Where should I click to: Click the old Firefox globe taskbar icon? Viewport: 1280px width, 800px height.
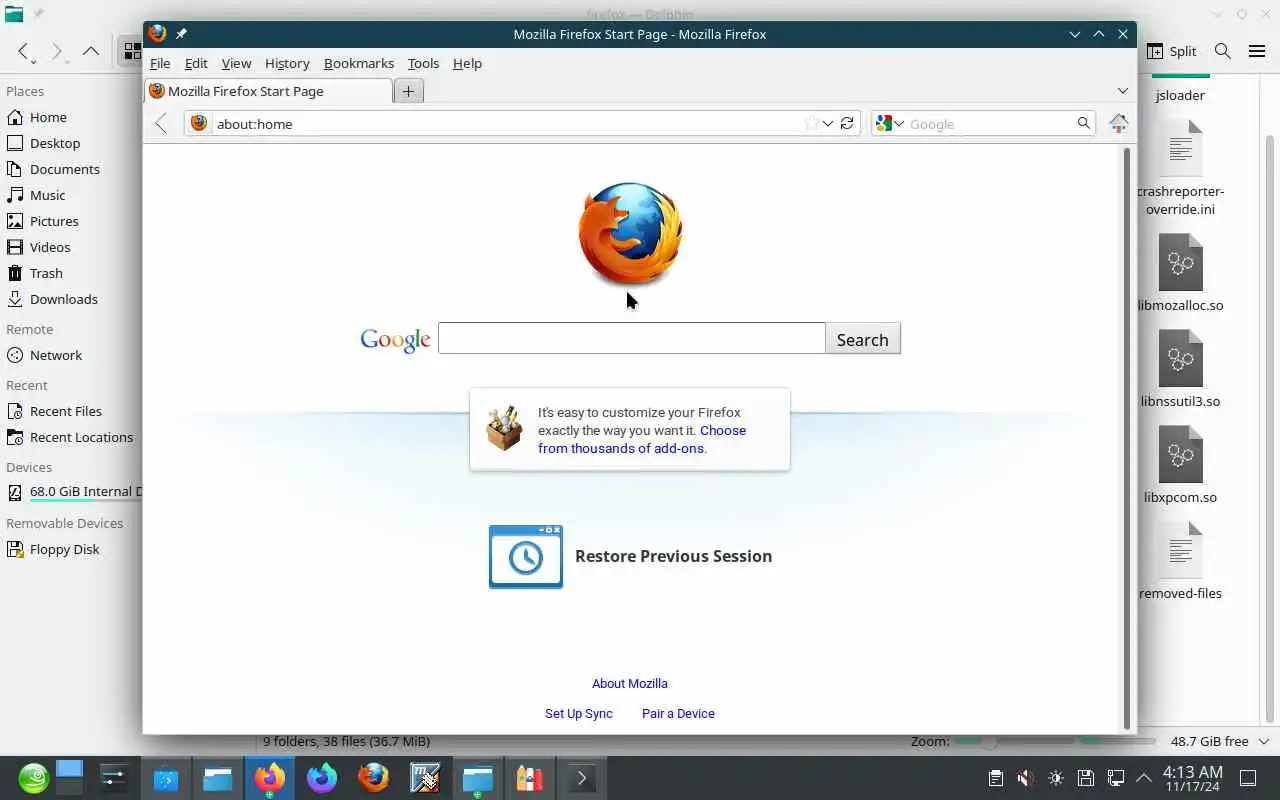[x=374, y=778]
